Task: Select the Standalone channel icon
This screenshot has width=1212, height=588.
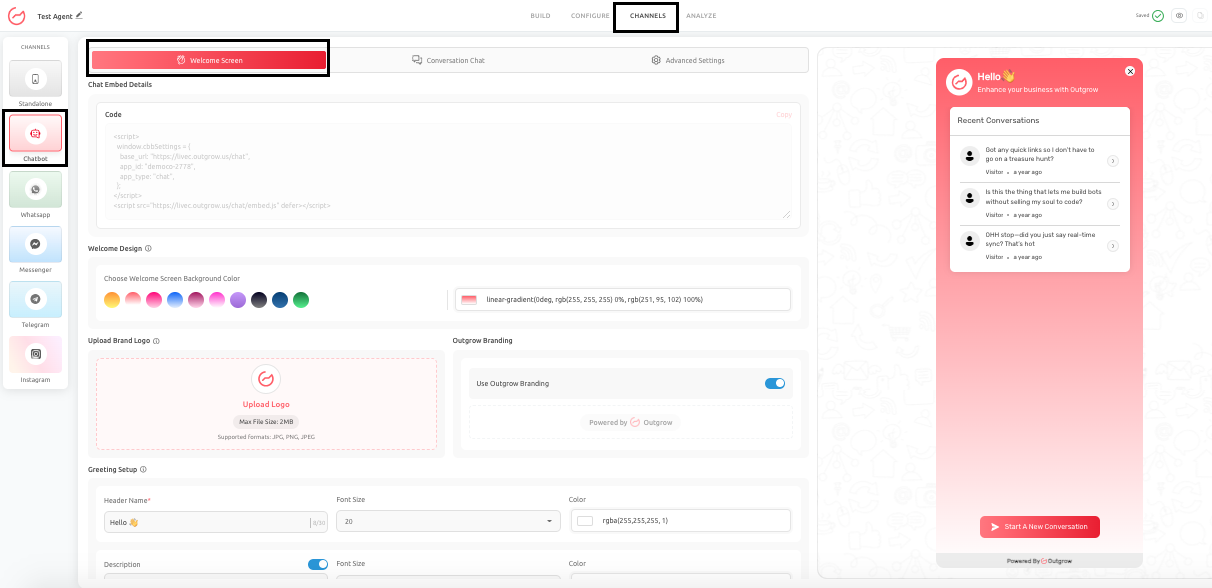Action: [x=35, y=79]
